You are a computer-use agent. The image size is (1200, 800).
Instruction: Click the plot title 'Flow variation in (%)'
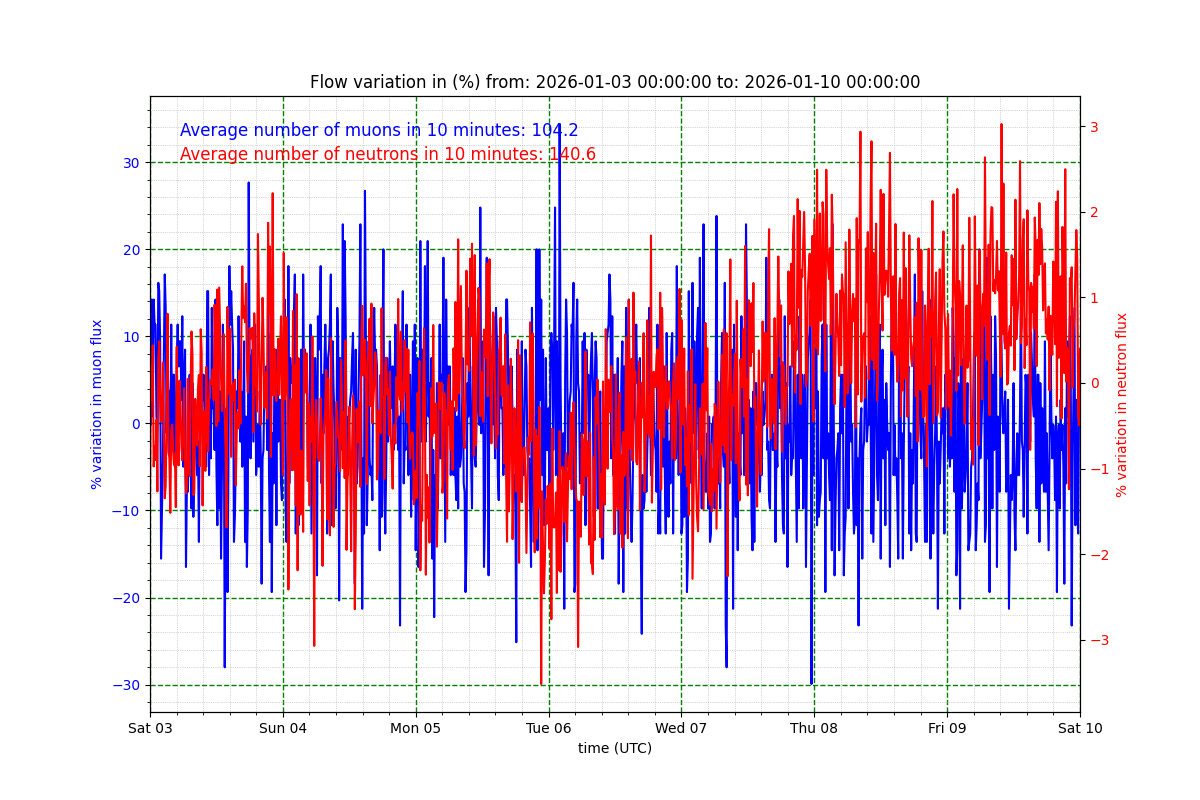[x=614, y=83]
